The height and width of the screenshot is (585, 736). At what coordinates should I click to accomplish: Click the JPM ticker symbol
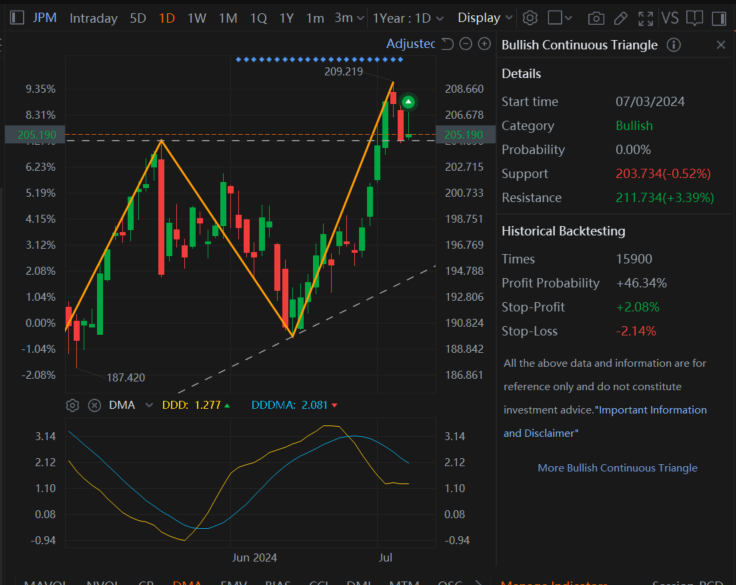point(45,18)
